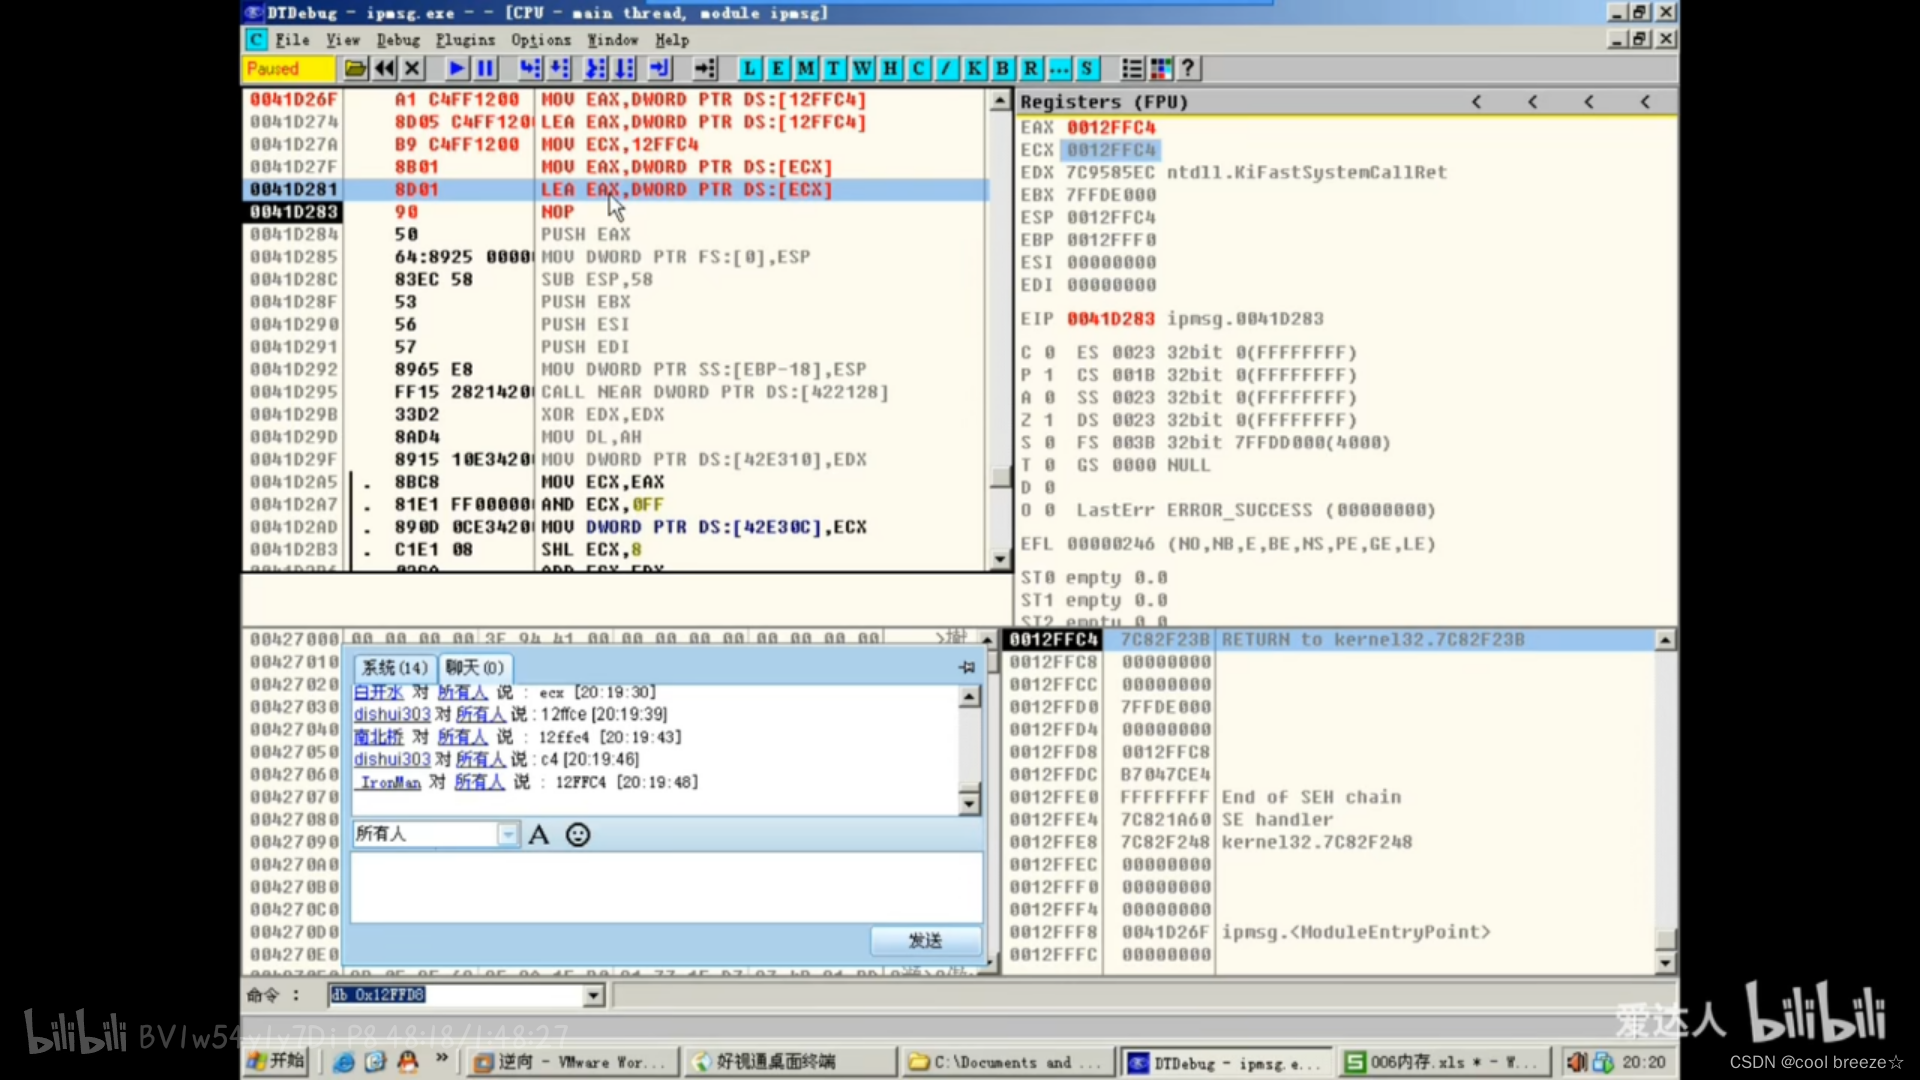Open font settings A icon in chat

pyautogui.click(x=539, y=834)
